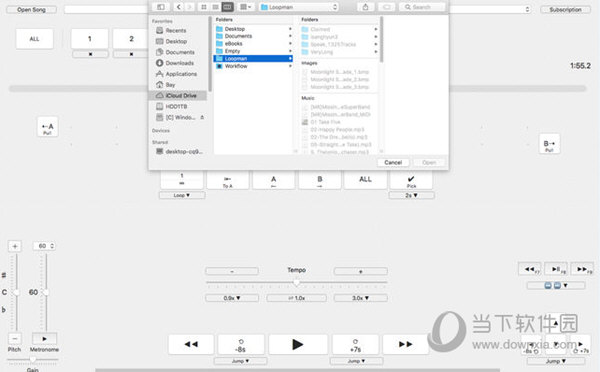Image resolution: width=600 pixels, height=372 pixels.
Task: Click the Share icon in file dialog
Action: click(365, 7)
